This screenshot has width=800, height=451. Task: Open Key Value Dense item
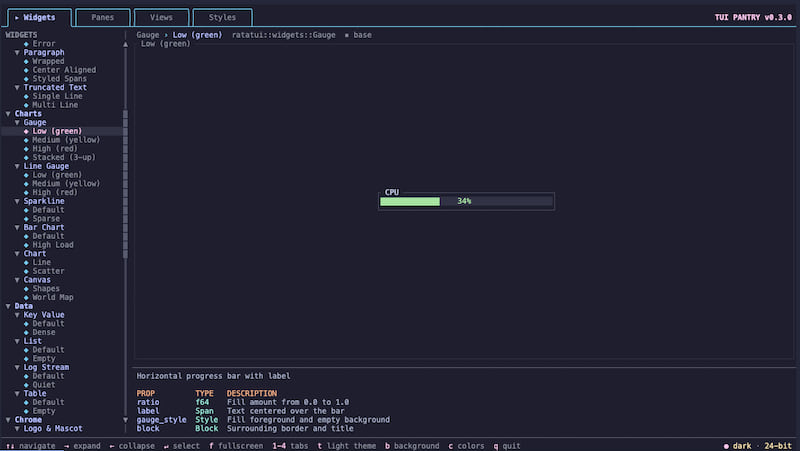pos(44,333)
